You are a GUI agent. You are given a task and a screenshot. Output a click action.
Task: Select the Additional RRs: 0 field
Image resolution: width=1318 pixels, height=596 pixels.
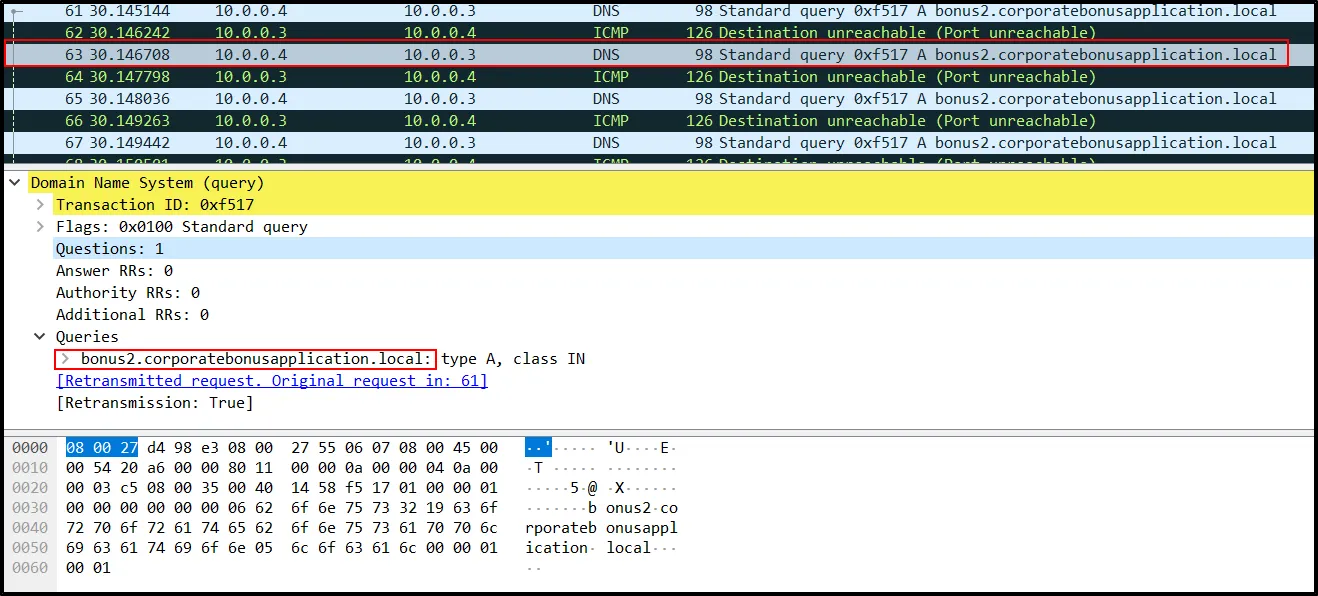(132, 315)
